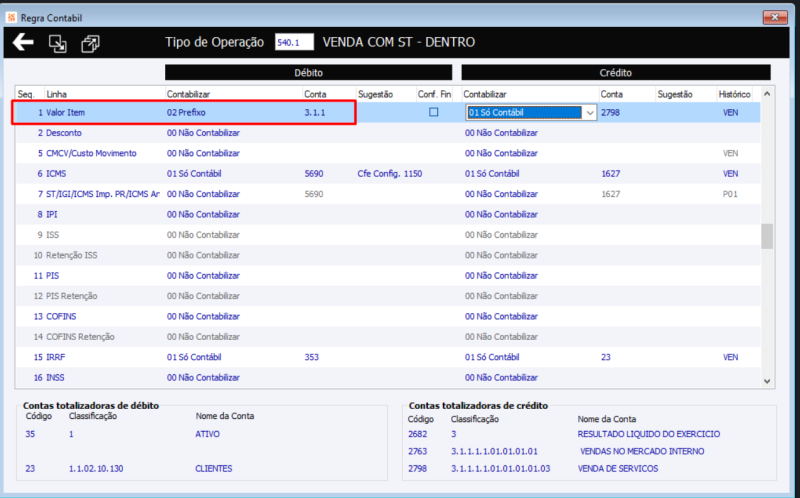Click credit account 2798 in Valor Item row
The image size is (800, 498).
(610, 113)
